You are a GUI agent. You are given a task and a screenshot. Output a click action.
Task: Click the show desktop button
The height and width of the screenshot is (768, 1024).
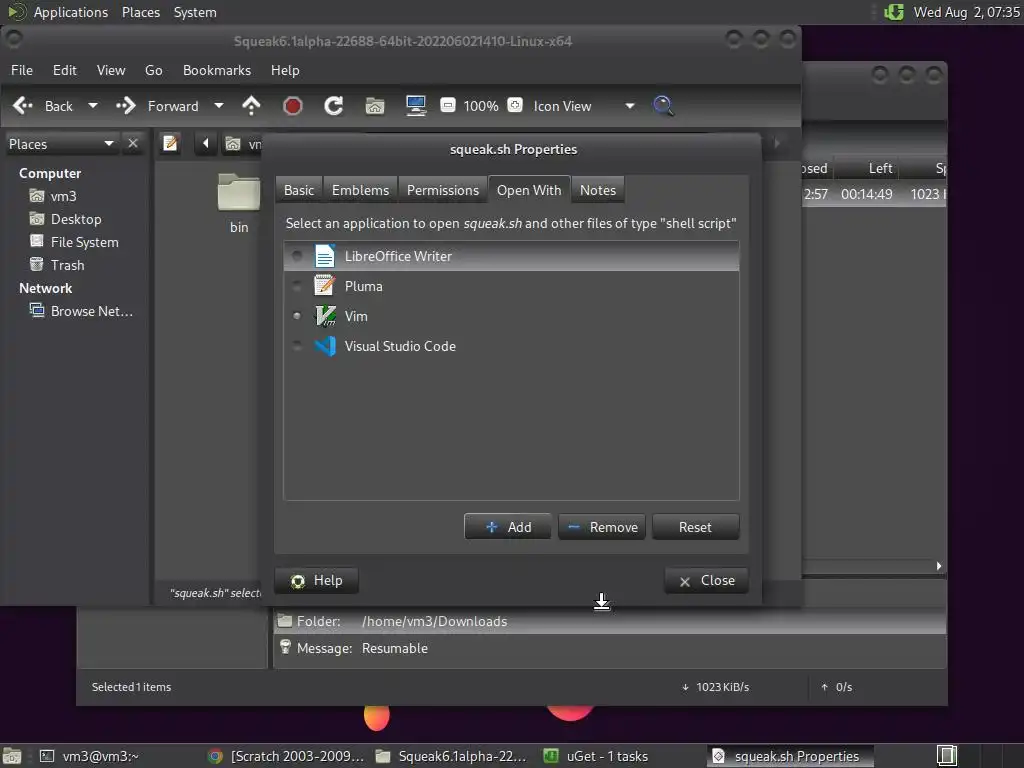coord(12,756)
